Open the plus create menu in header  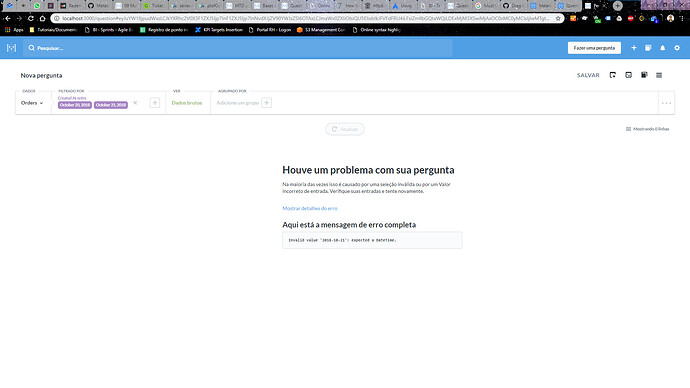tap(634, 48)
